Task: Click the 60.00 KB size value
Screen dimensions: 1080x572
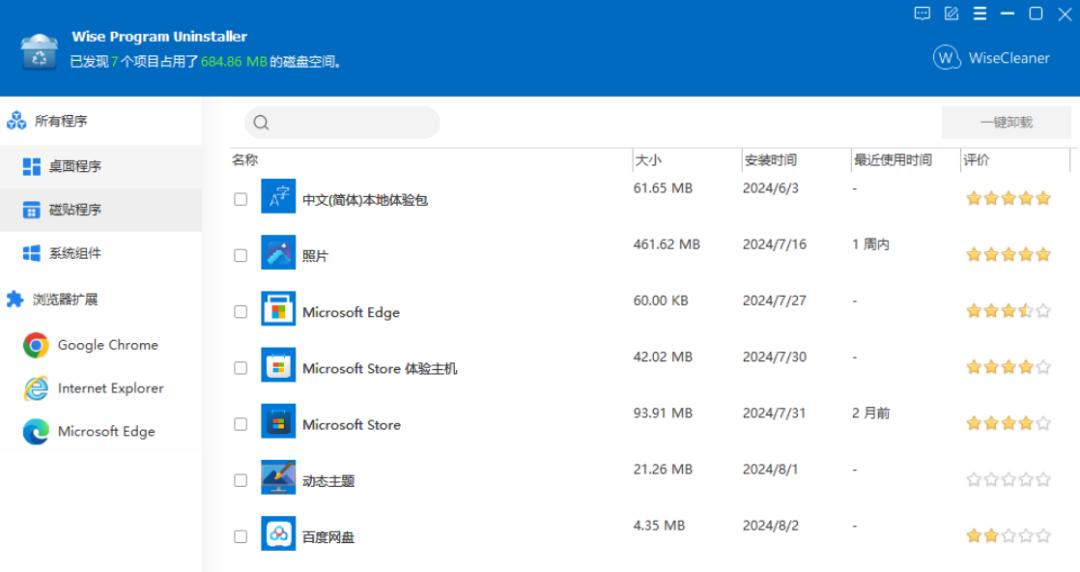Action: coord(661,301)
